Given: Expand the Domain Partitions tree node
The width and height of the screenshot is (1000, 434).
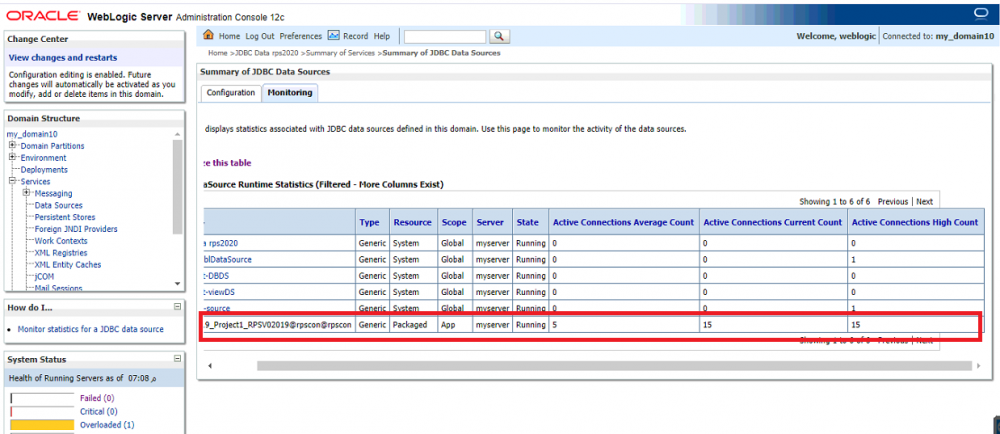Looking at the screenshot, I should point(12,146).
